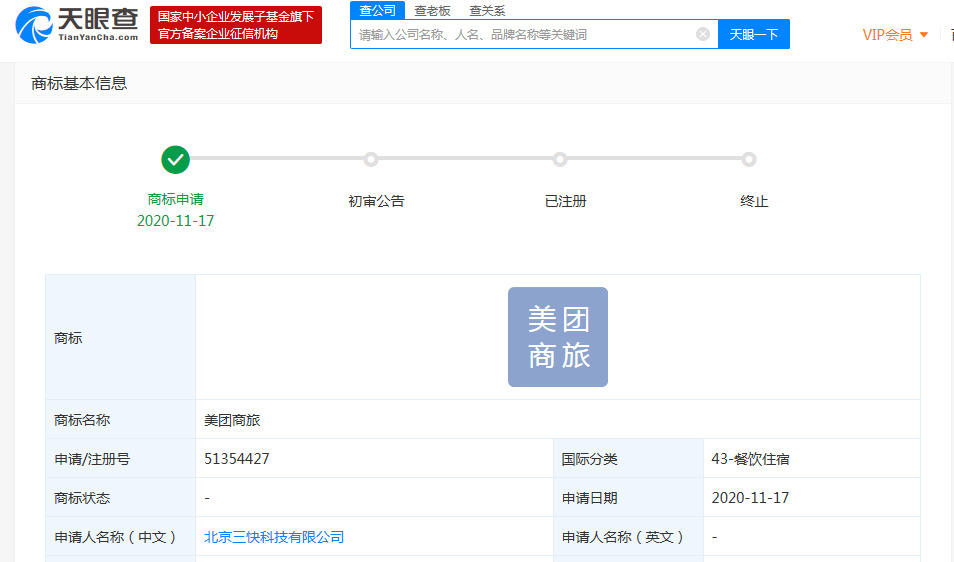Switch to the 查老板 search tab
954x562 pixels.
433,11
